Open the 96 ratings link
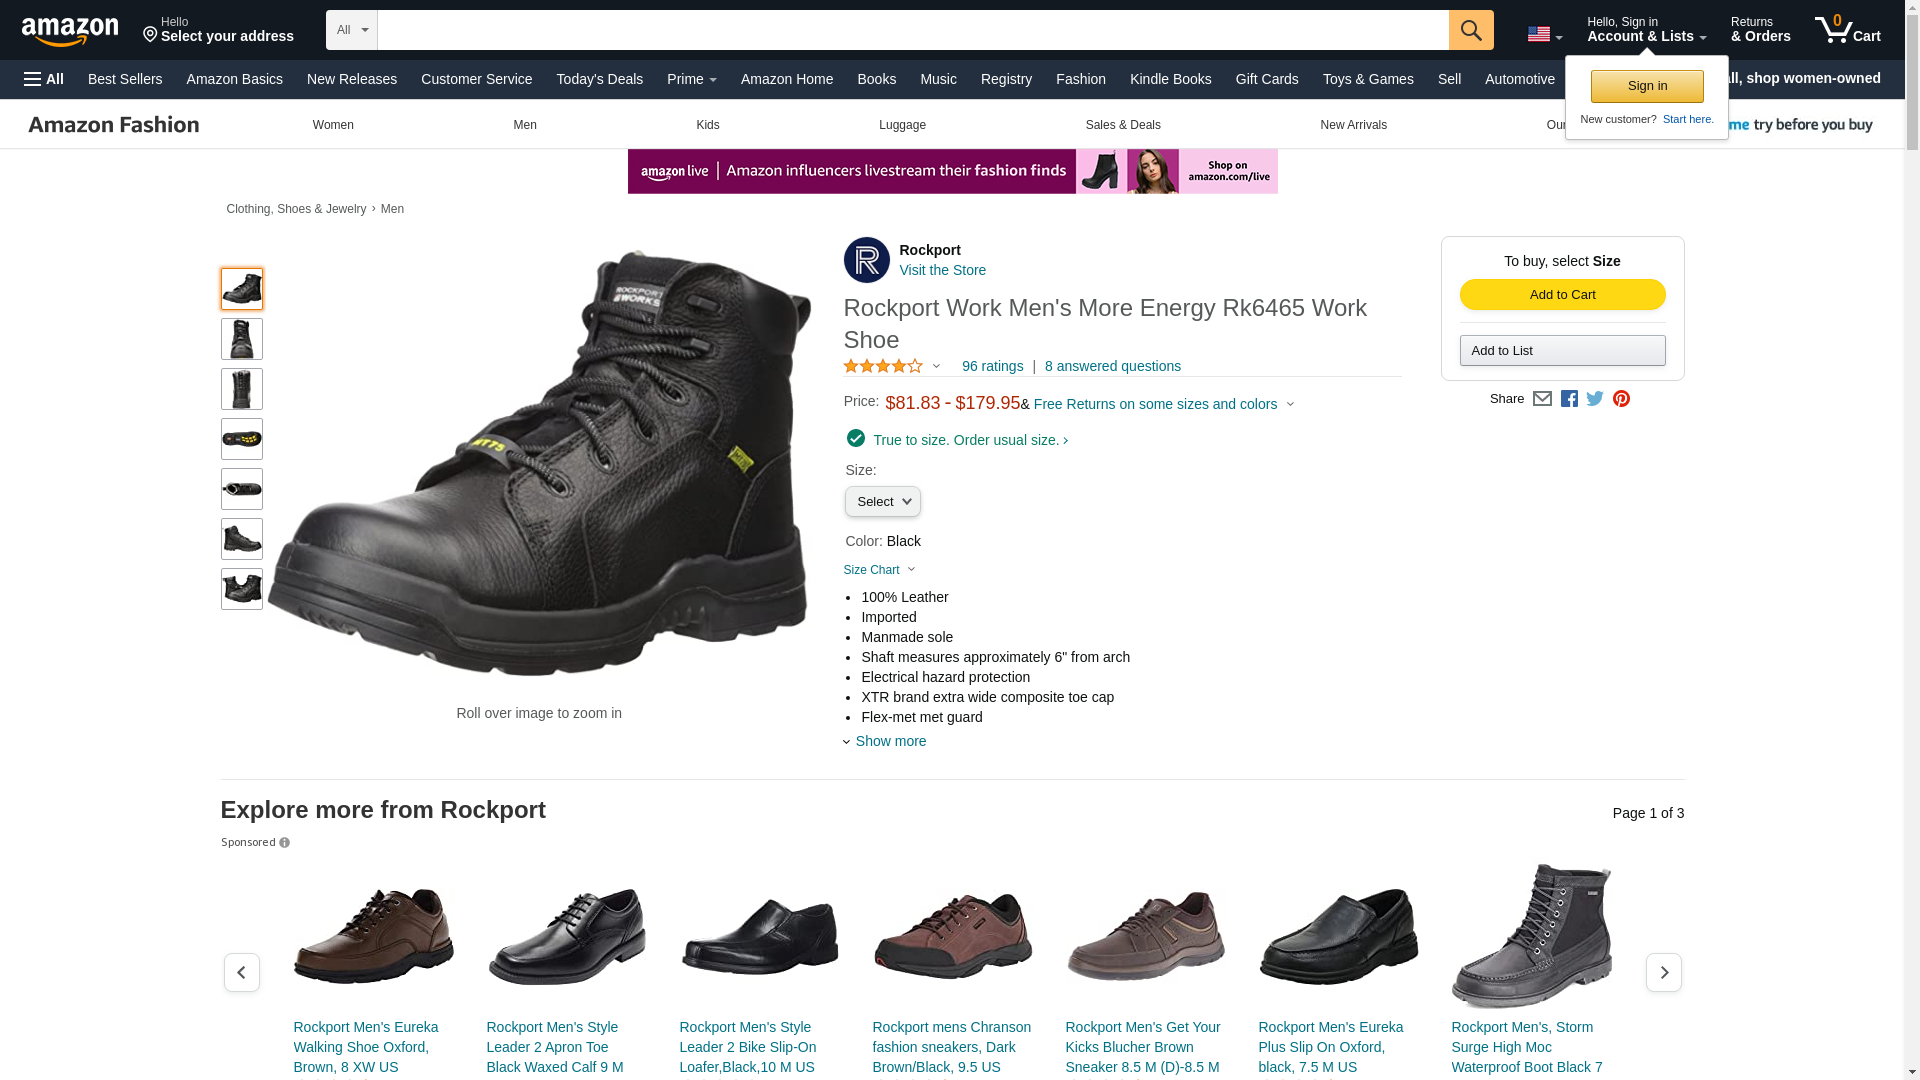 point(992,366)
